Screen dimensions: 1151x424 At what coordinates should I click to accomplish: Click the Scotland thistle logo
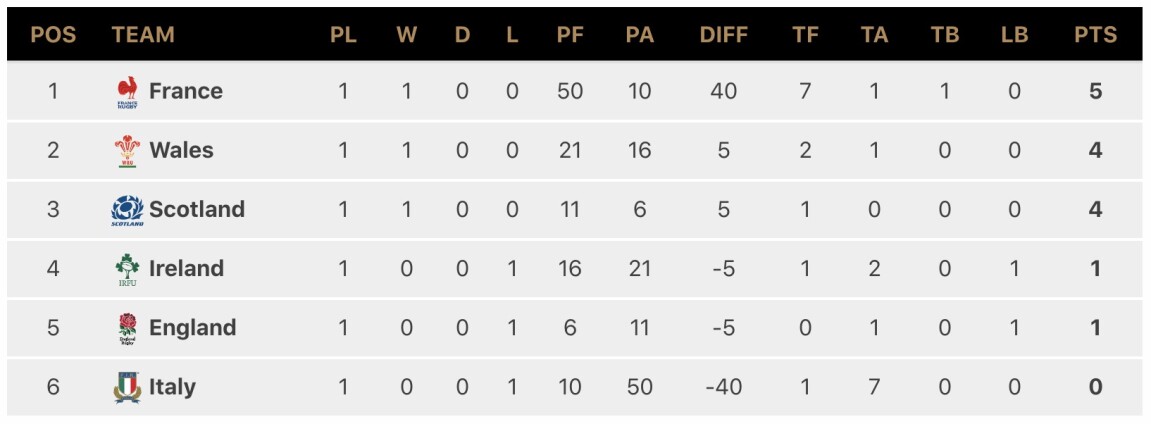click(x=128, y=211)
